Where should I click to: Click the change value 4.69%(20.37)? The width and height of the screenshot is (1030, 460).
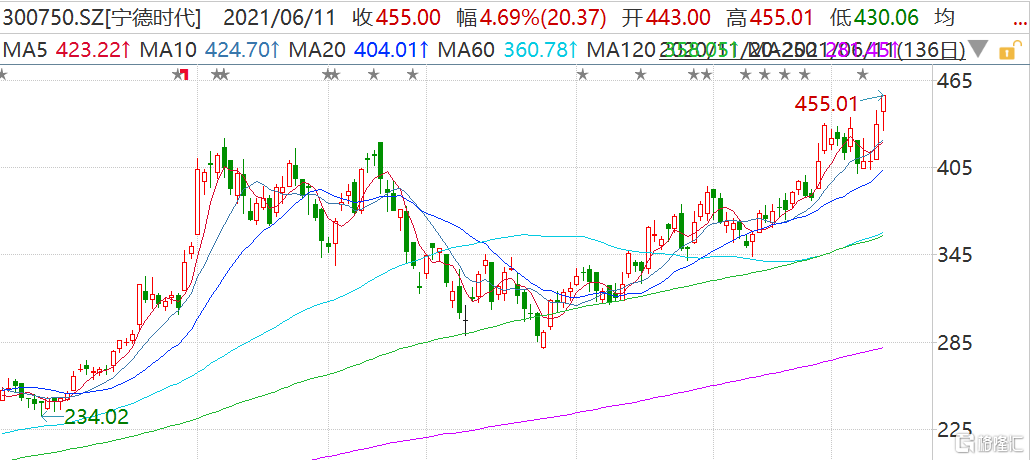tap(531, 18)
